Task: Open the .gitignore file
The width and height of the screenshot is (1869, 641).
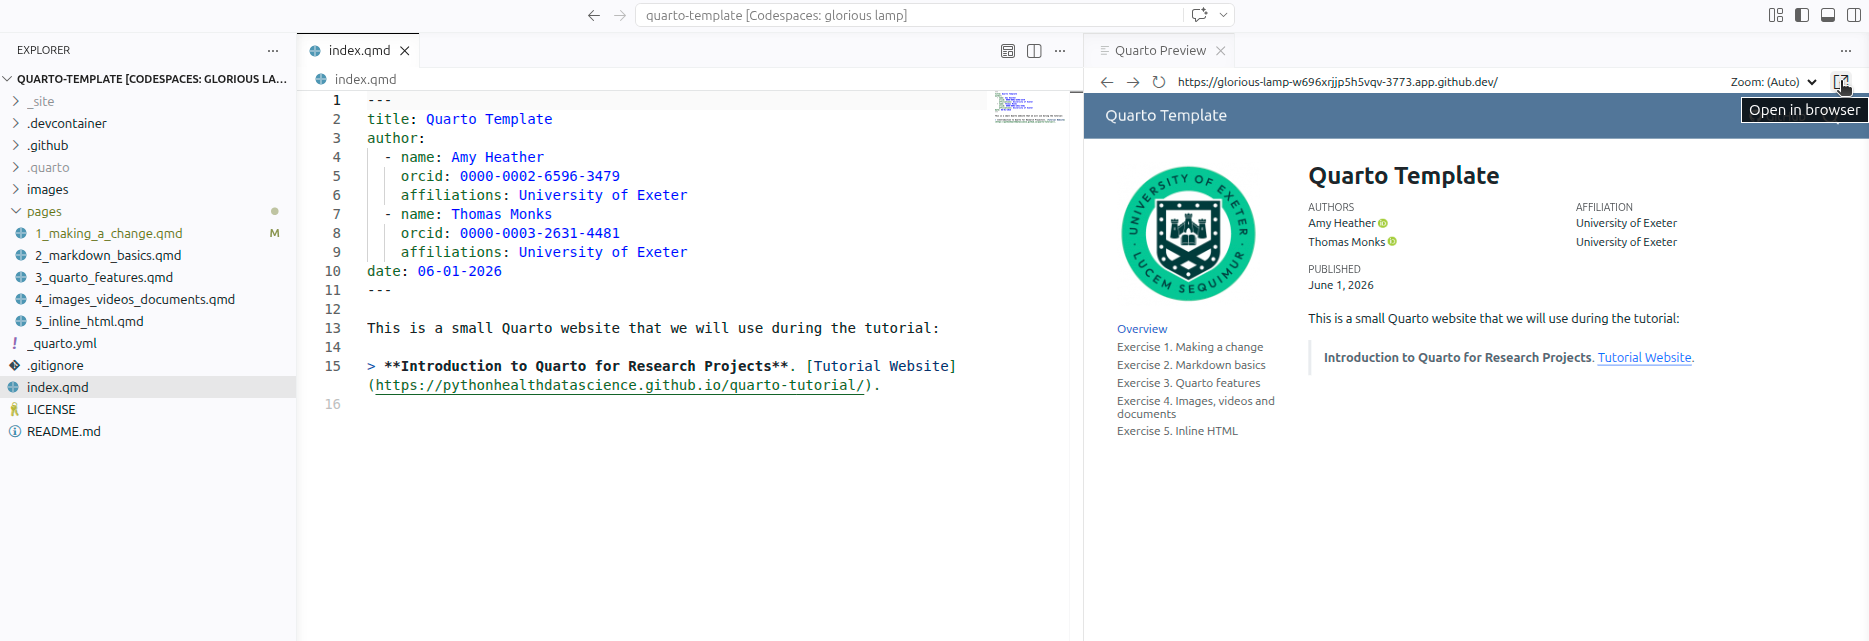Action: pyautogui.click(x=148, y=365)
